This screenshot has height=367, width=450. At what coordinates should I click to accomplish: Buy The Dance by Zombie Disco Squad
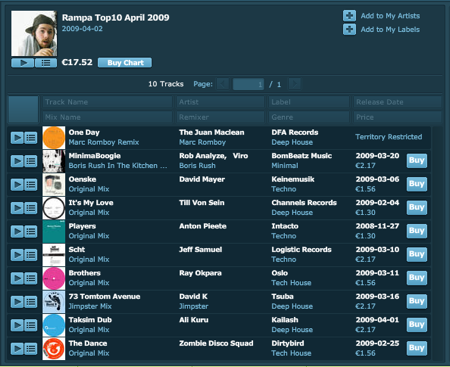point(417,348)
